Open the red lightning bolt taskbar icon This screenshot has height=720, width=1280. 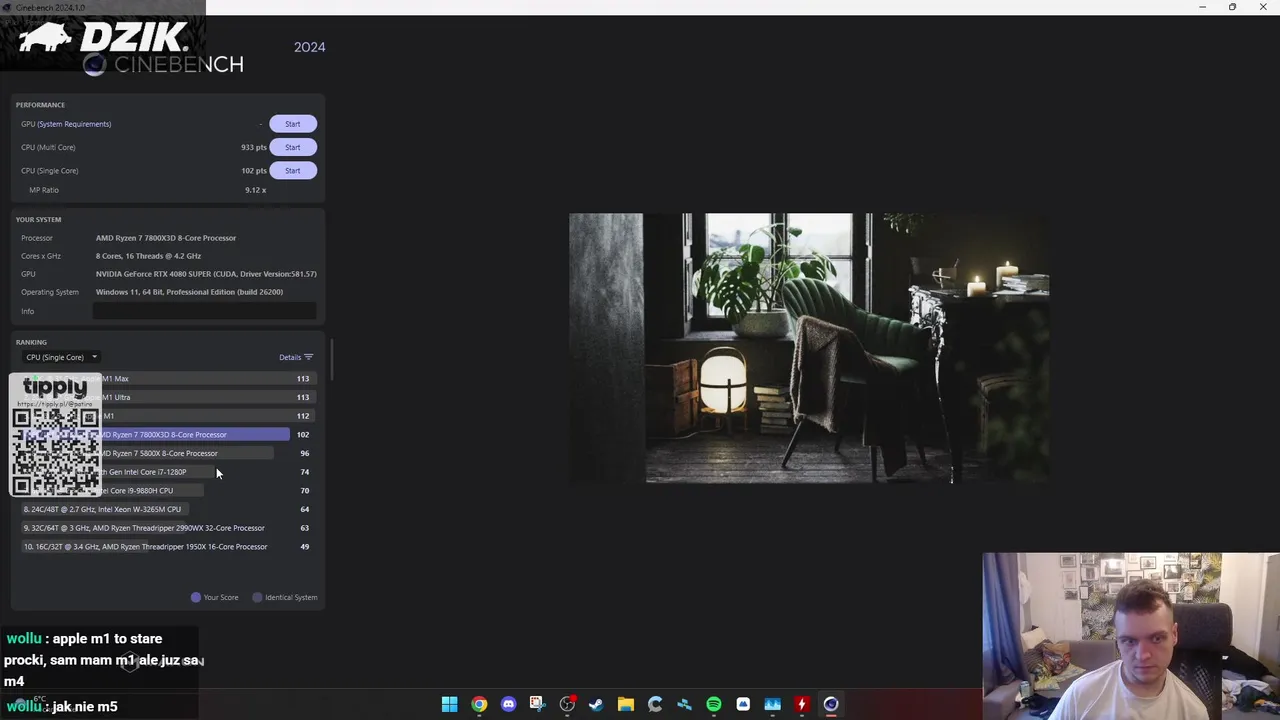[801, 704]
